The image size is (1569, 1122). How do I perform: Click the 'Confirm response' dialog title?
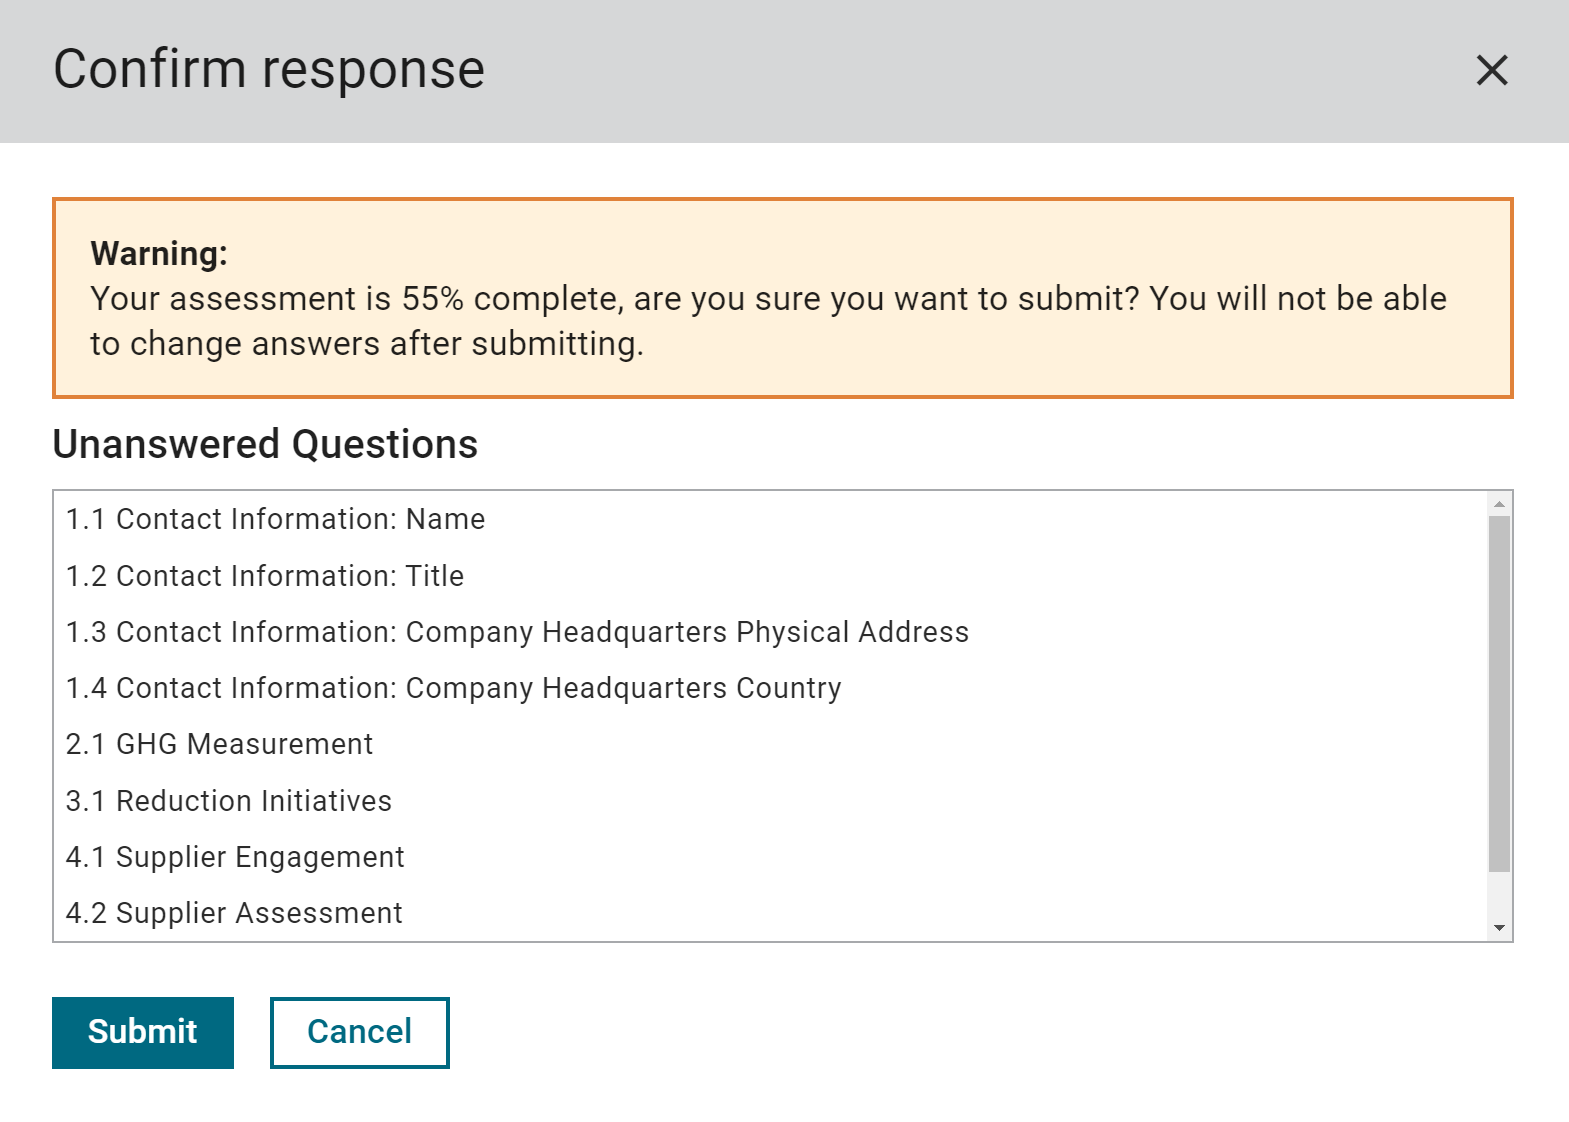[269, 70]
